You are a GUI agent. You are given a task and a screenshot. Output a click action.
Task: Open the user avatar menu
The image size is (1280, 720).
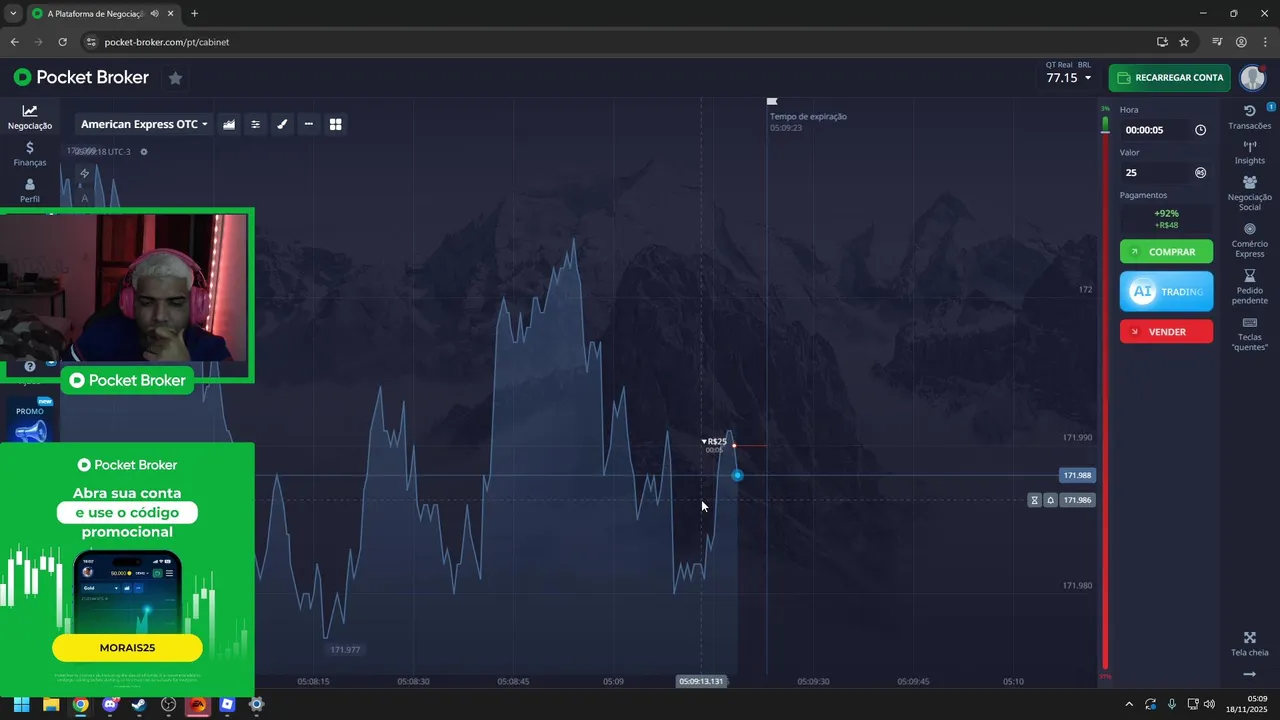1253,77
